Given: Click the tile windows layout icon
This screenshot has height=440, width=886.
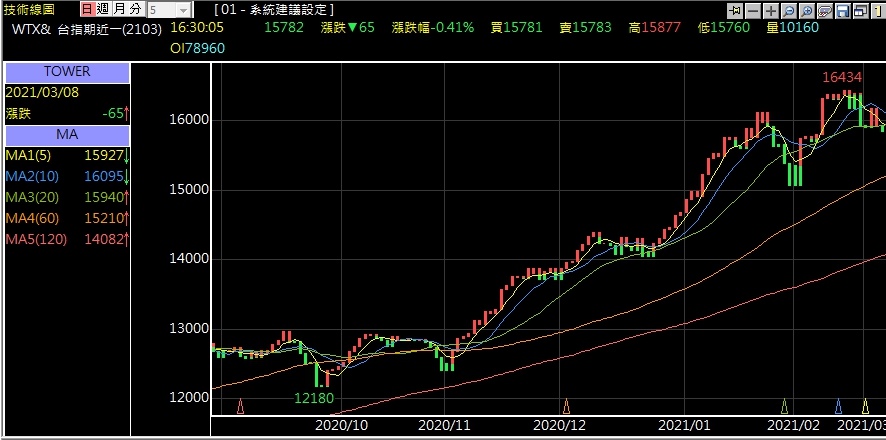Looking at the screenshot, I should pos(861,11).
